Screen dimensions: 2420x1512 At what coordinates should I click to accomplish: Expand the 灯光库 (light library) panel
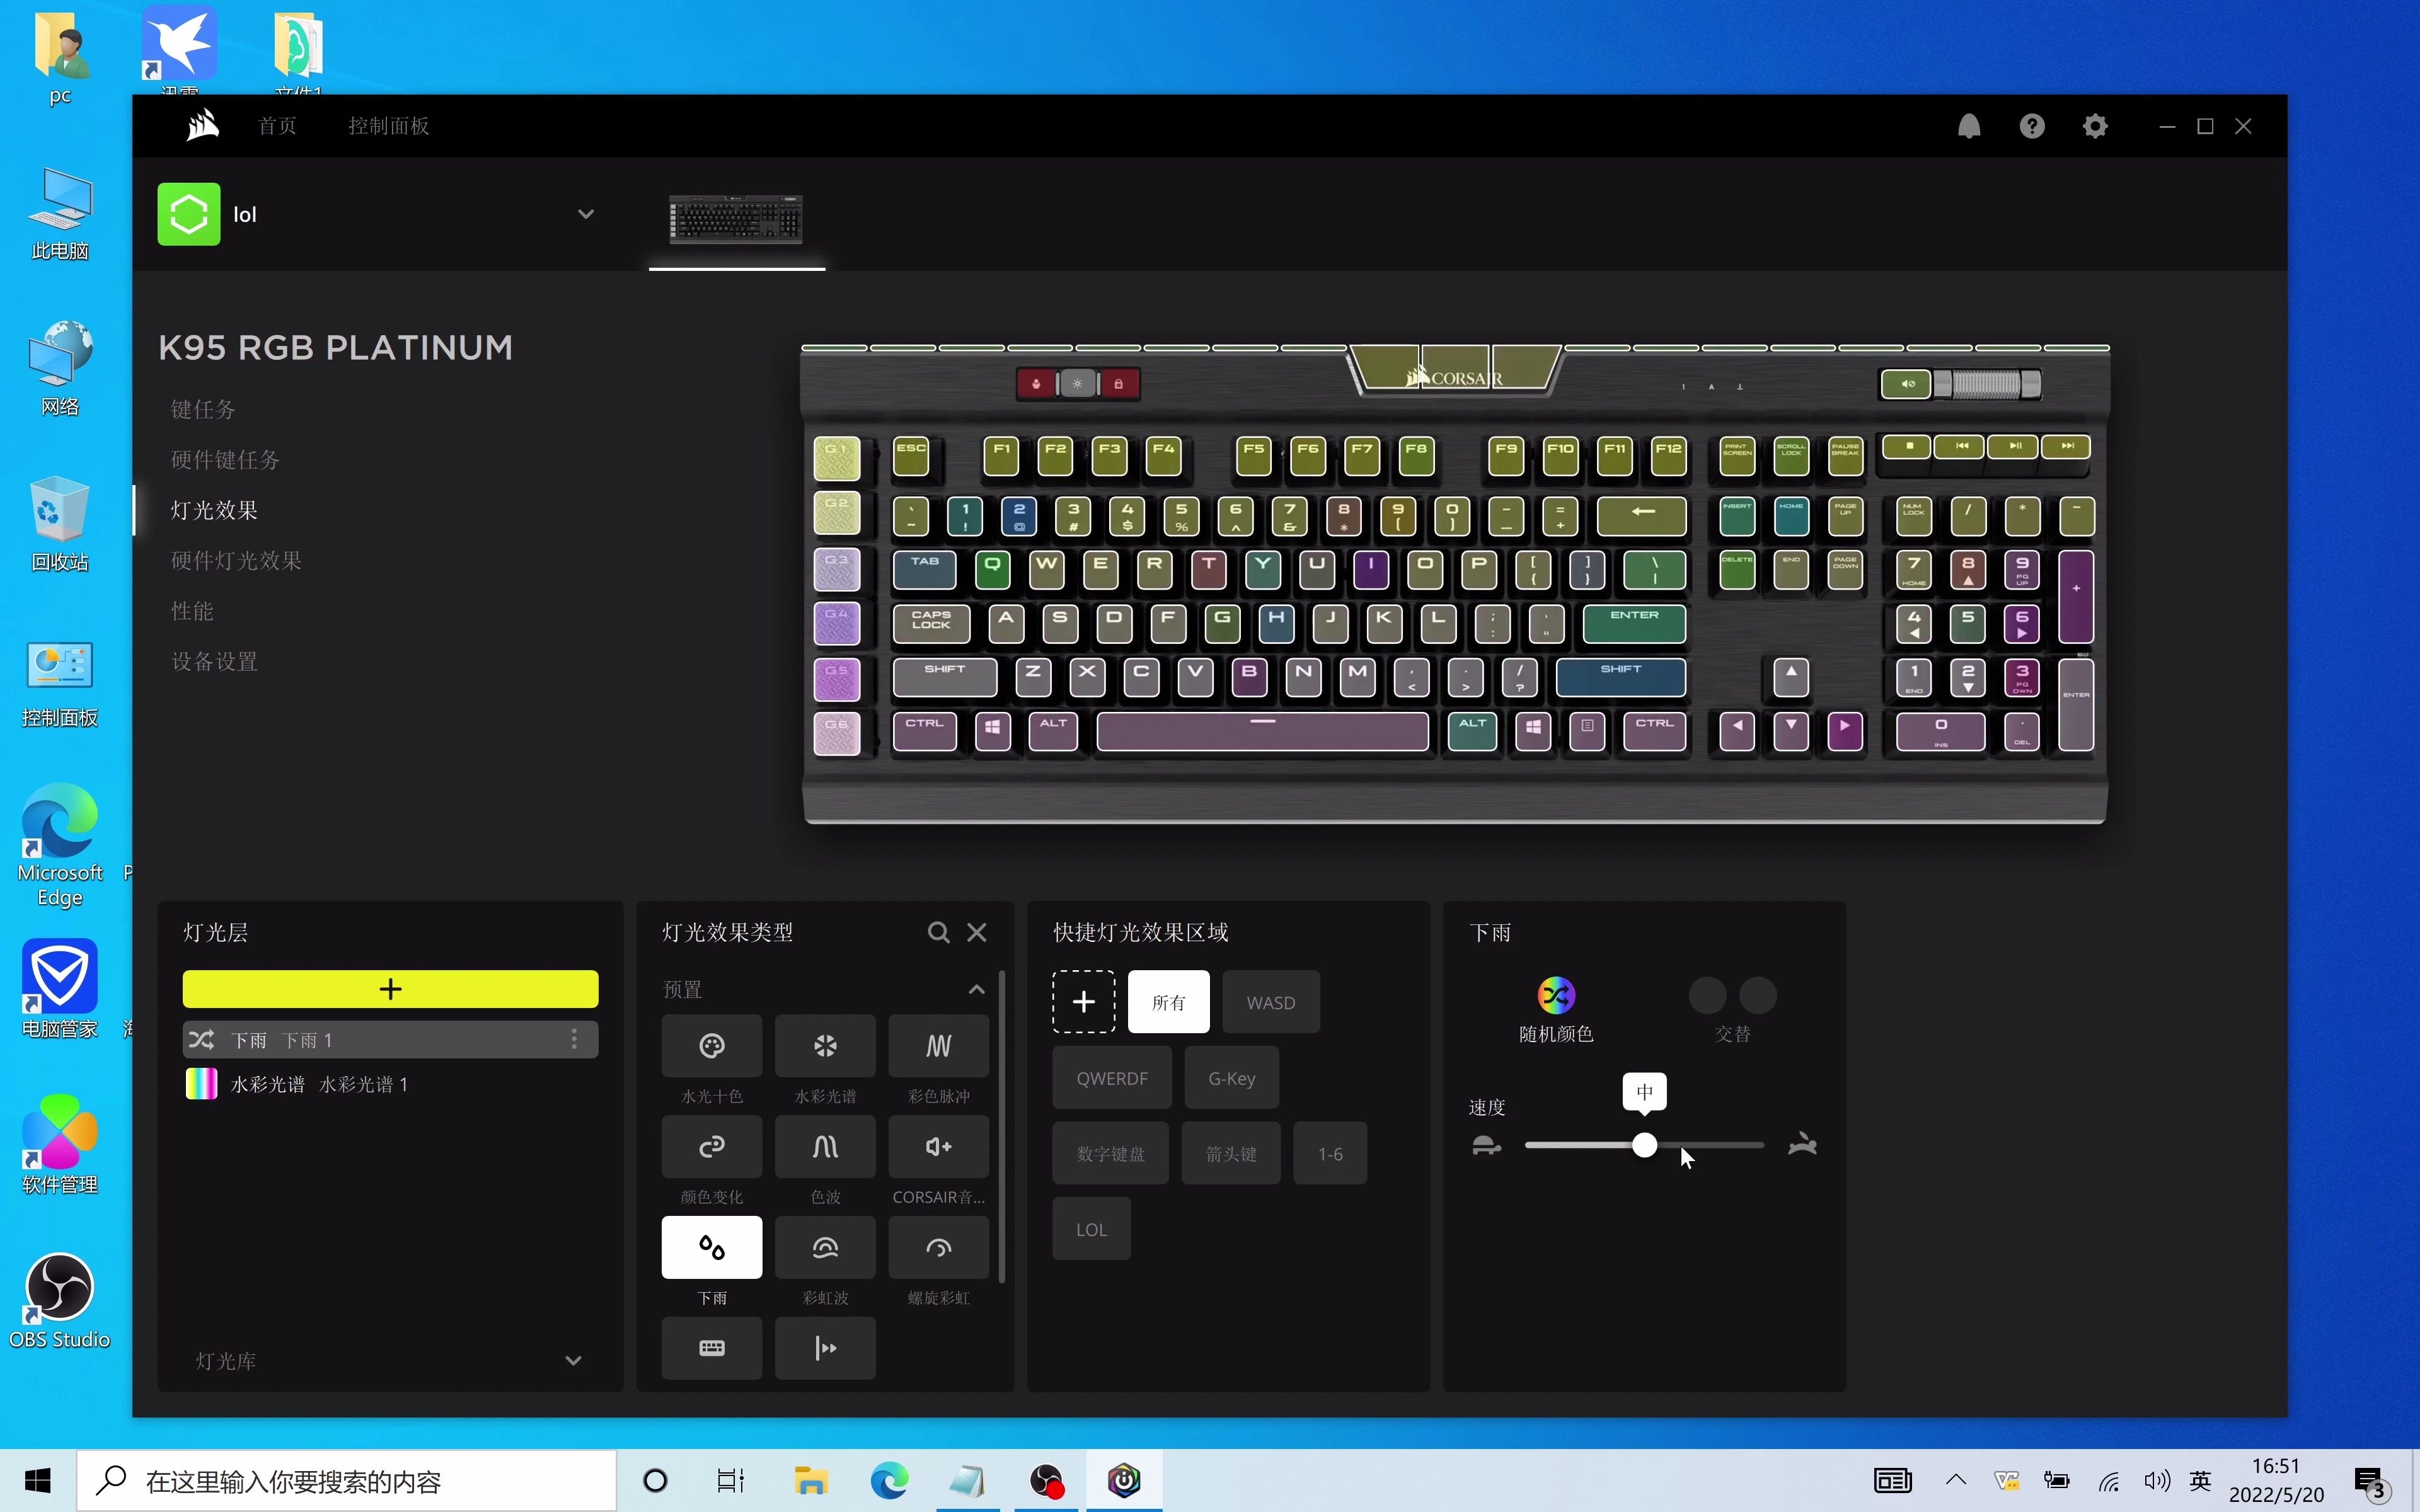point(573,1360)
